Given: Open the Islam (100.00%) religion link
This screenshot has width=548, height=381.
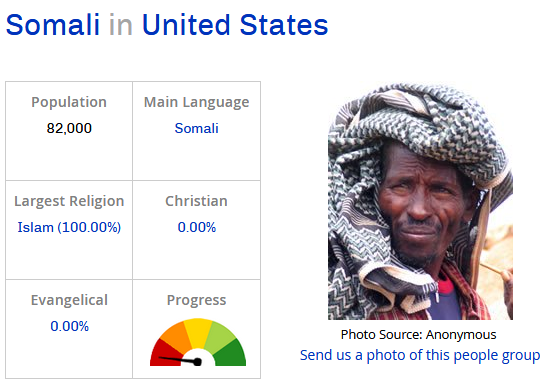Looking at the screenshot, I should [69, 227].
